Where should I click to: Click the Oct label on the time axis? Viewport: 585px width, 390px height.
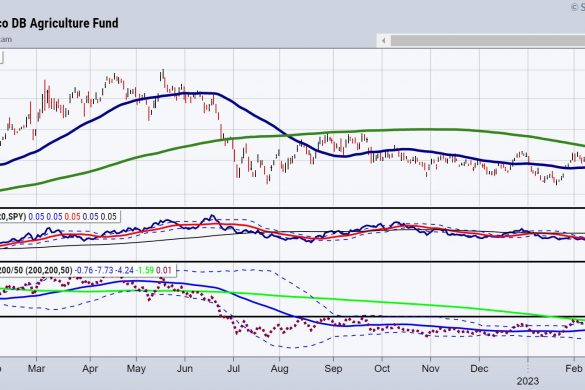click(x=382, y=369)
